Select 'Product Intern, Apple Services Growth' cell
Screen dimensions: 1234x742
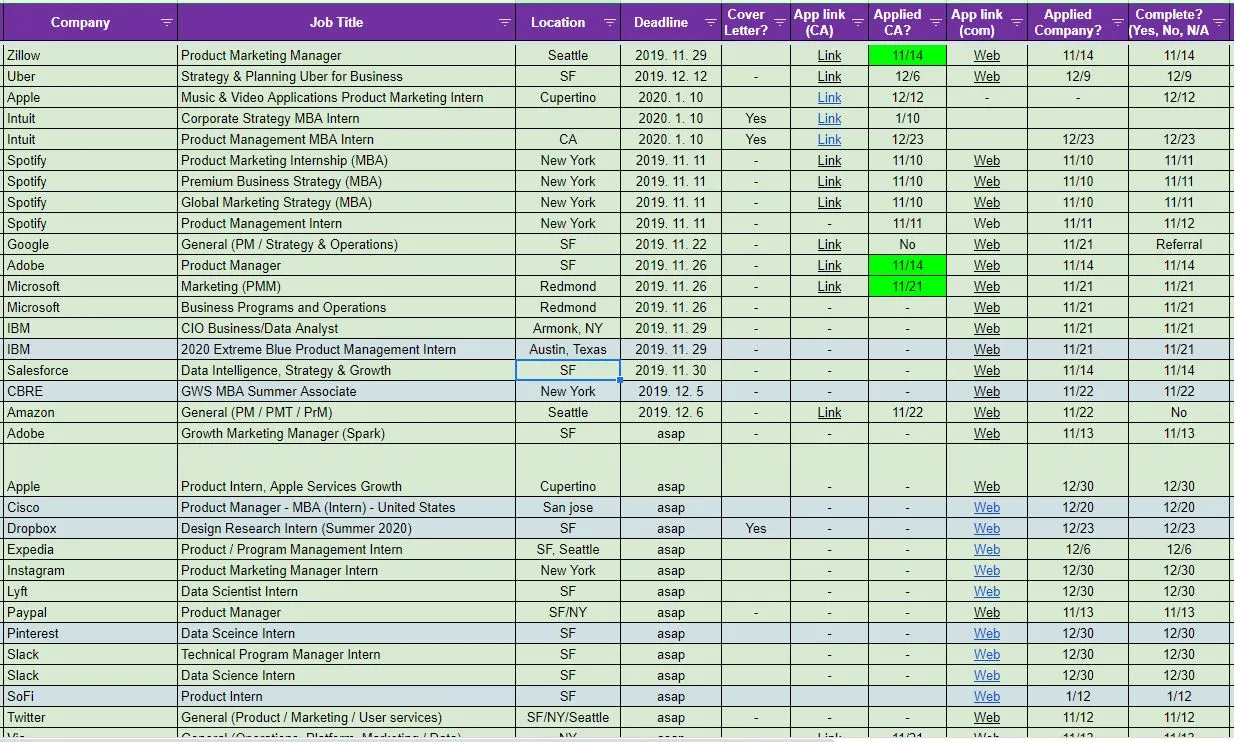tap(347, 470)
